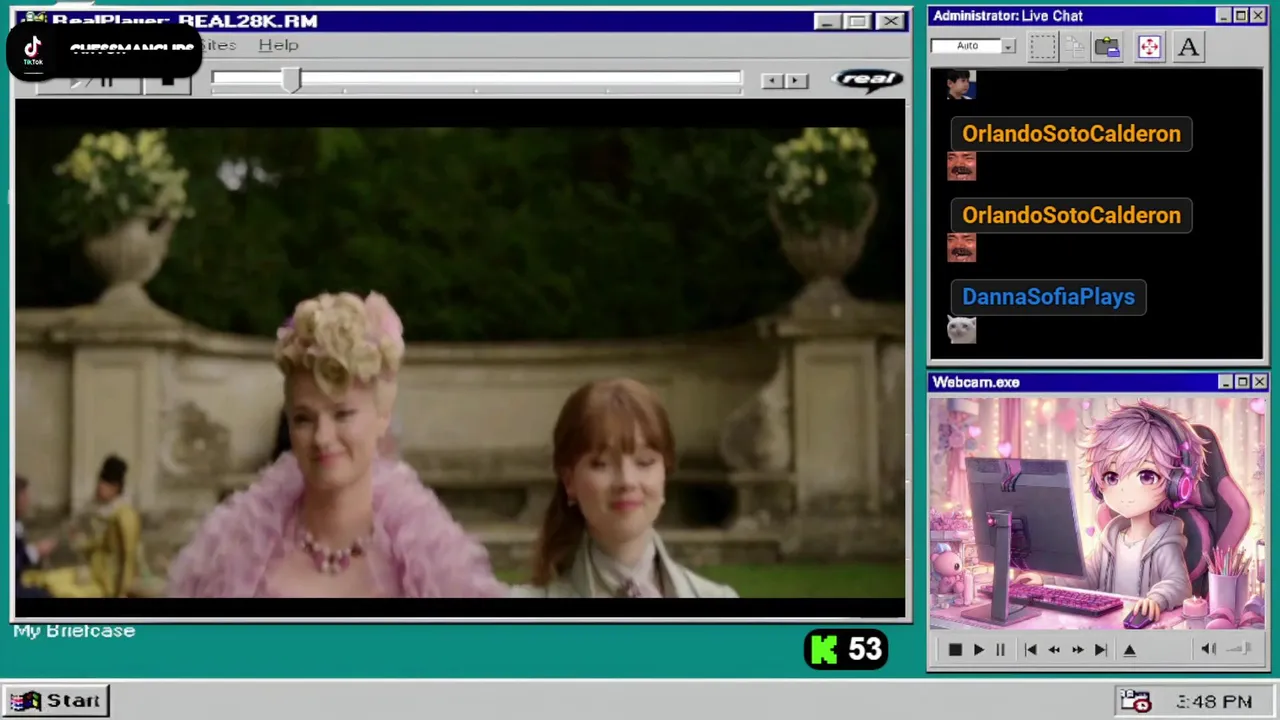1280x720 pixels.
Task: Open the briefcase folder icon in Live Chat
Action: [1107, 47]
